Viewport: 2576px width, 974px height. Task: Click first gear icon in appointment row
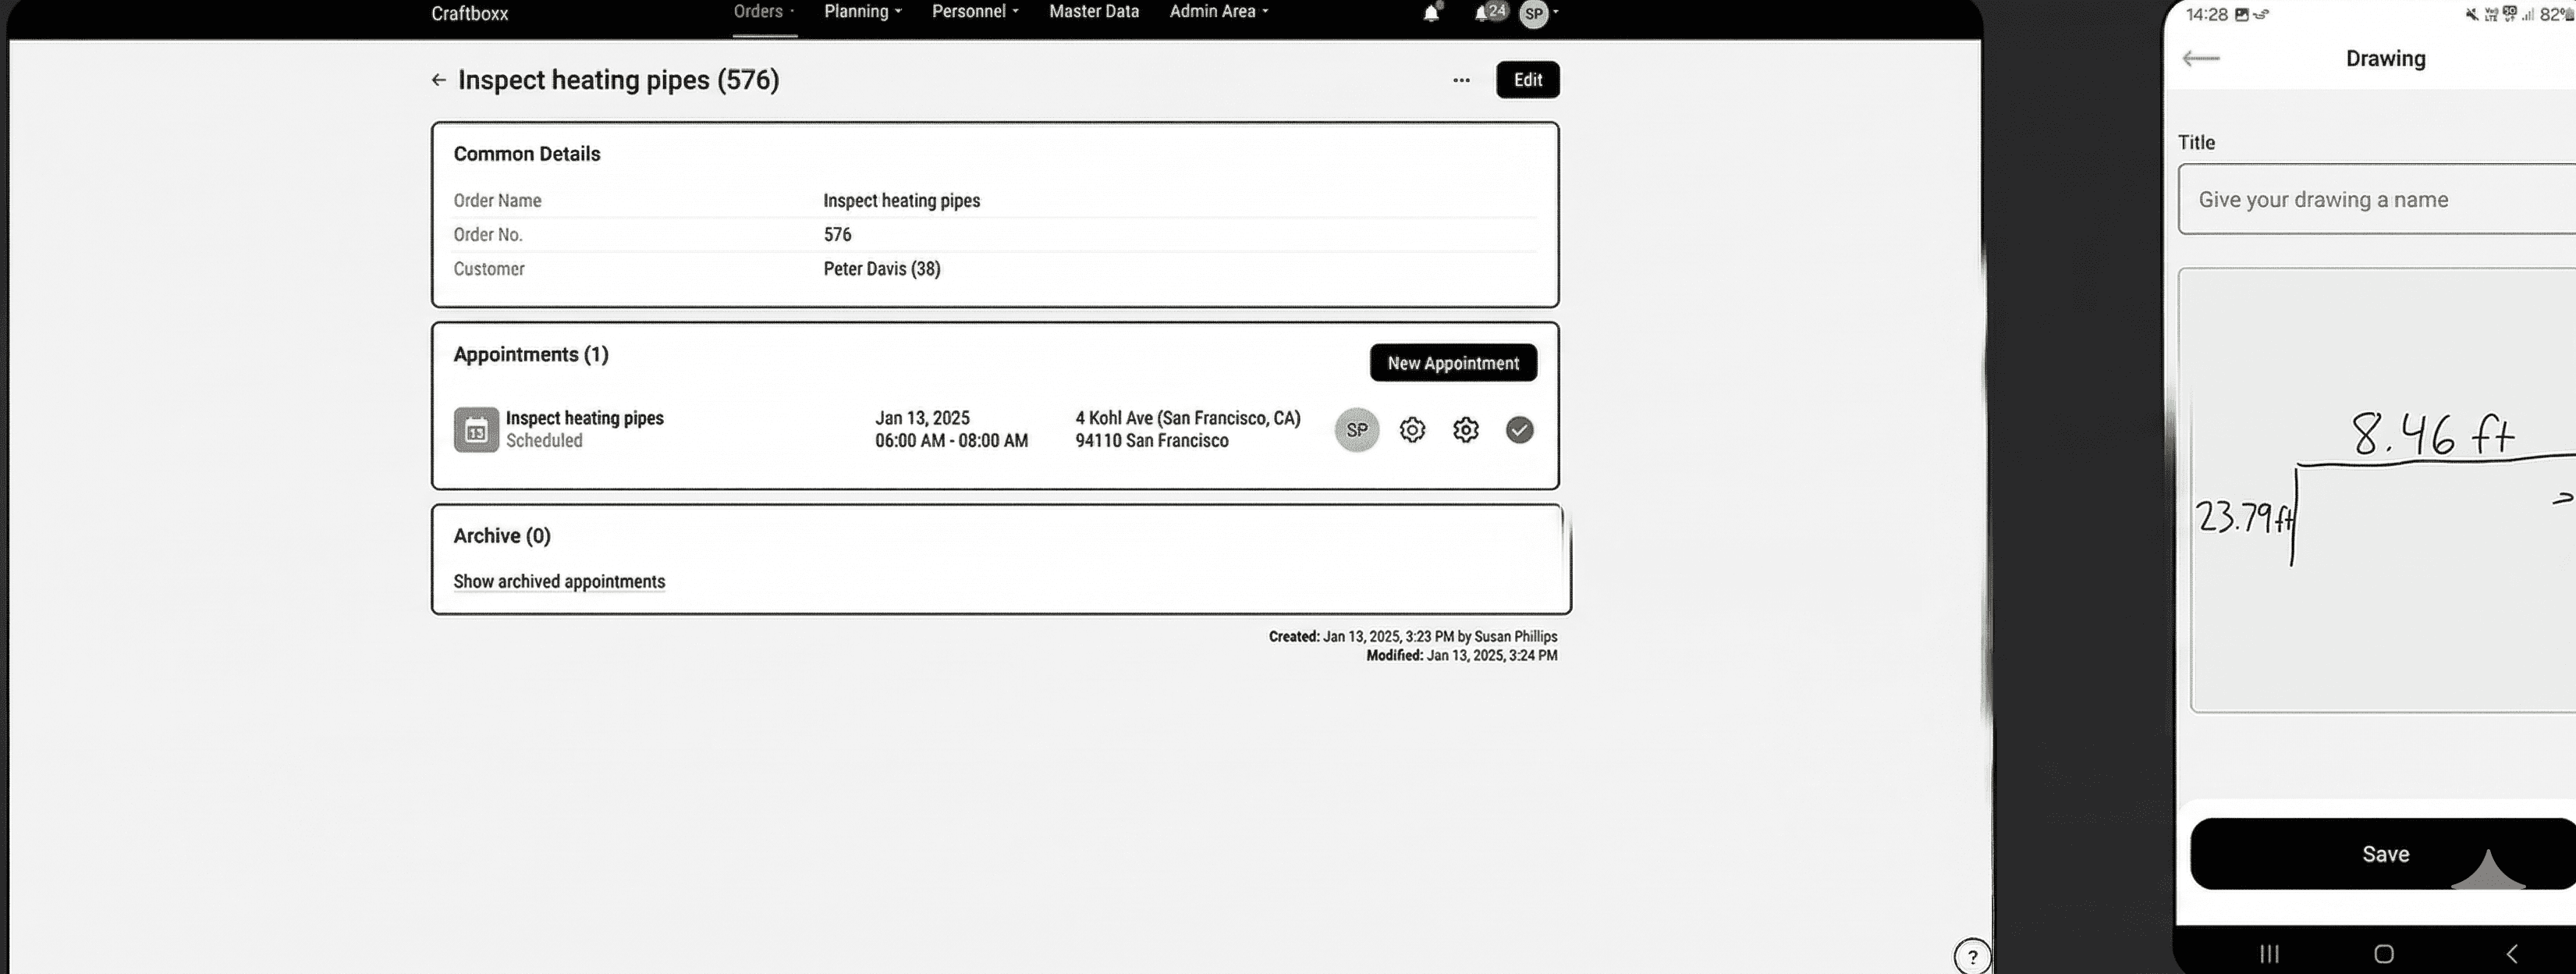1412,430
